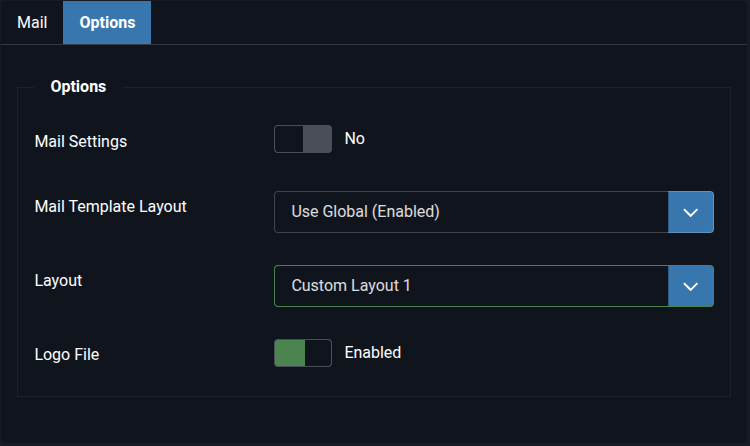Image resolution: width=750 pixels, height=446 pixels.
Task: Click the 'Enabled' text beside Logo File
Action: click(373, 352)
